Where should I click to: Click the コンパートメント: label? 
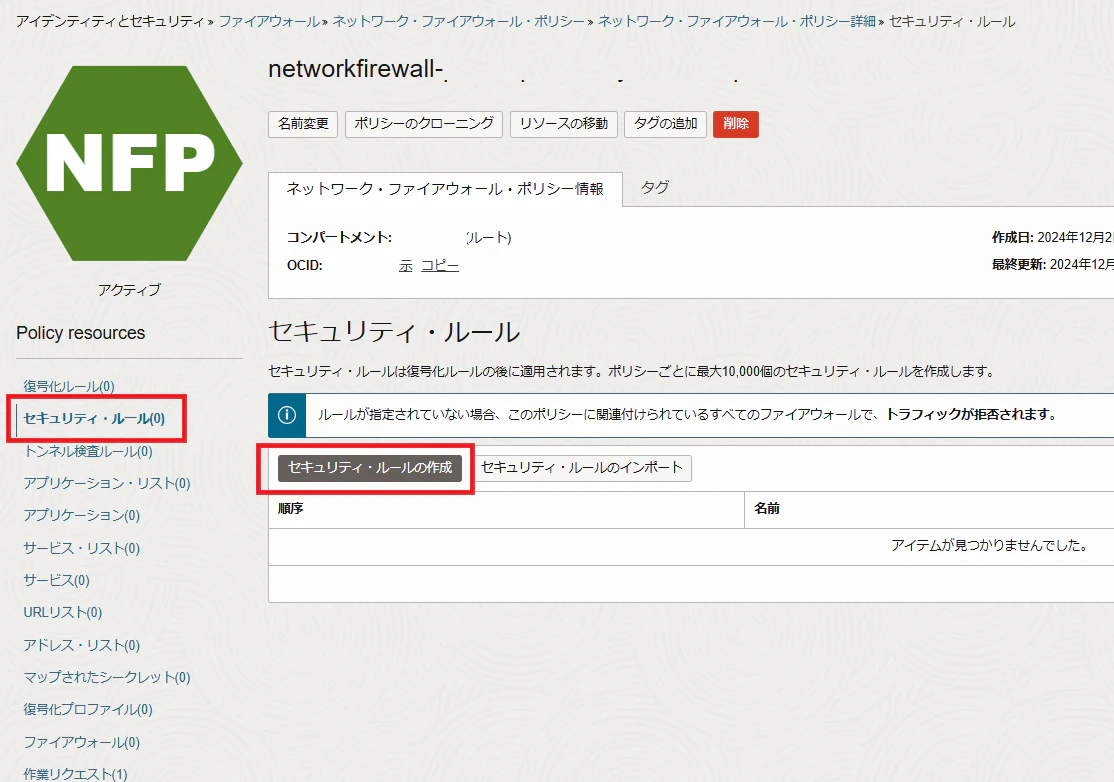(339, 237)
